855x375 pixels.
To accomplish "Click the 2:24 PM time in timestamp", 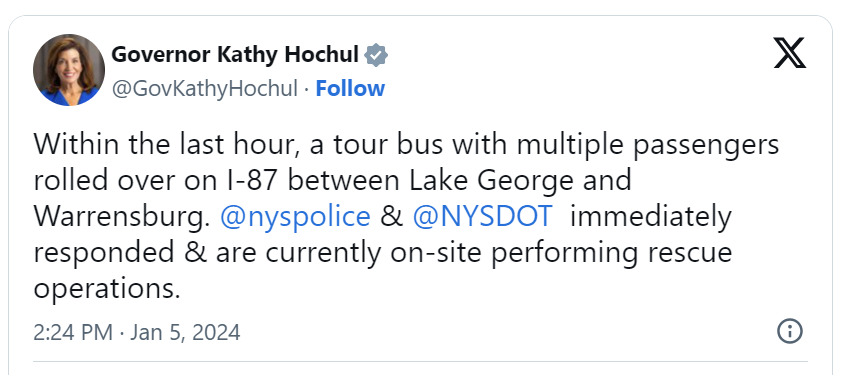I will tap(73, 332).
